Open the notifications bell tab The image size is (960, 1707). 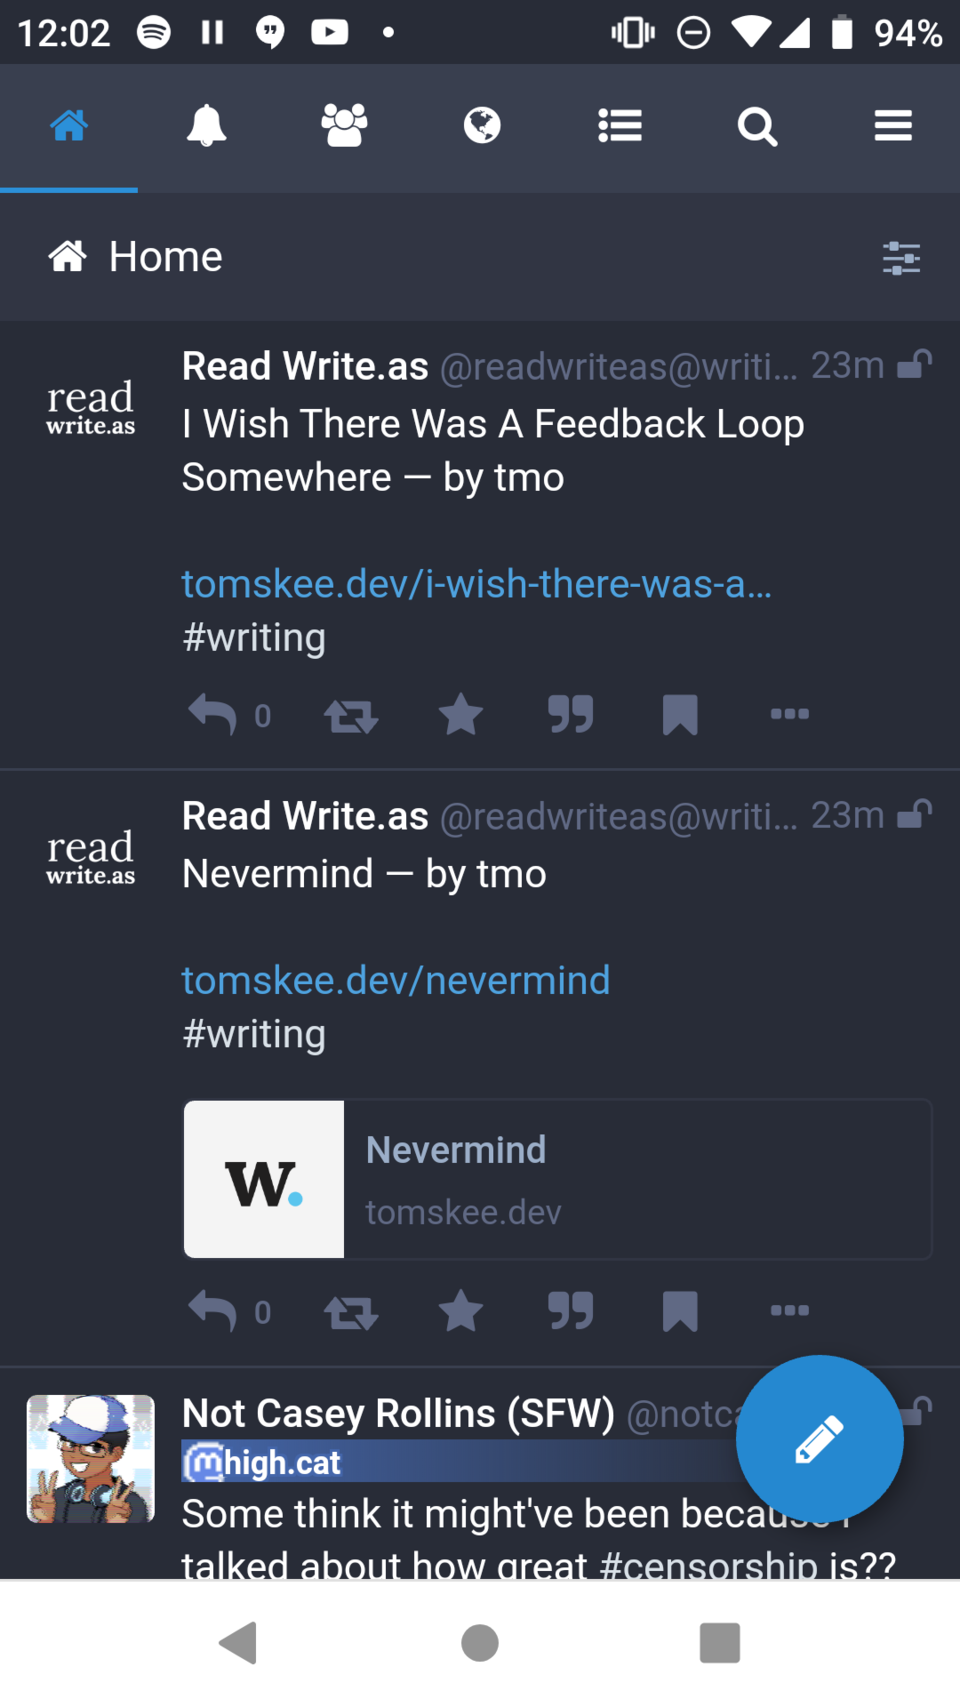click(206, 126)
